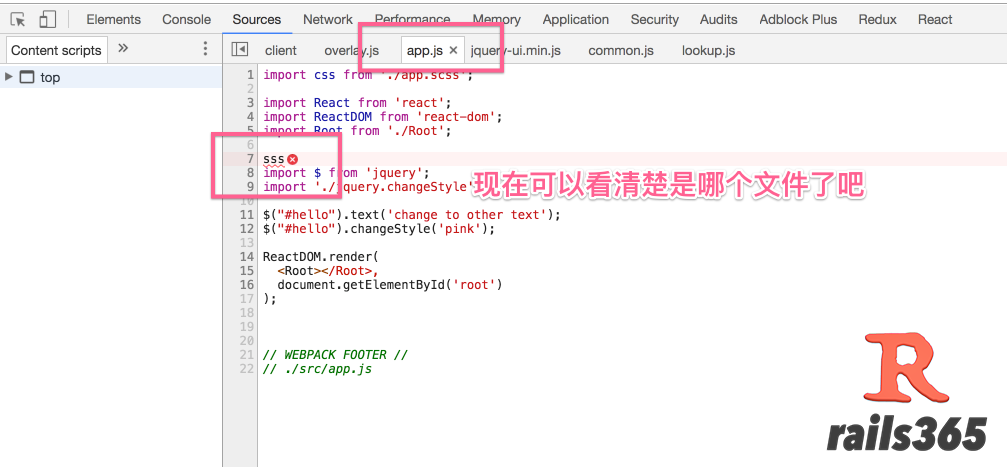Switch to the React devtools tab
1007x467 pixels.
coord(935,19)
